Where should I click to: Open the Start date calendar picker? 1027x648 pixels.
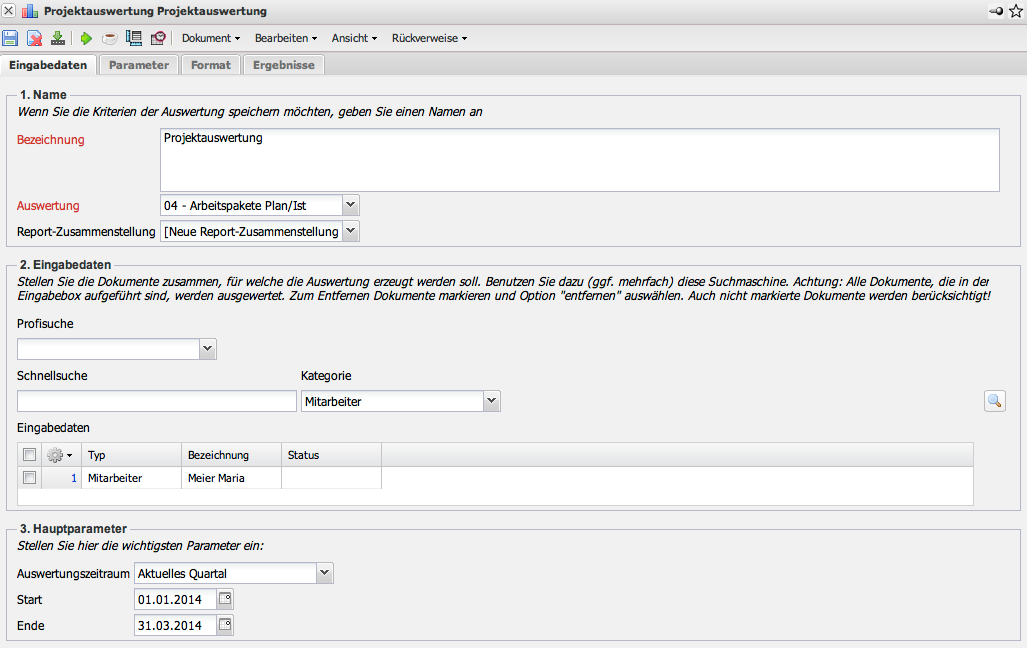pos(225,600)
